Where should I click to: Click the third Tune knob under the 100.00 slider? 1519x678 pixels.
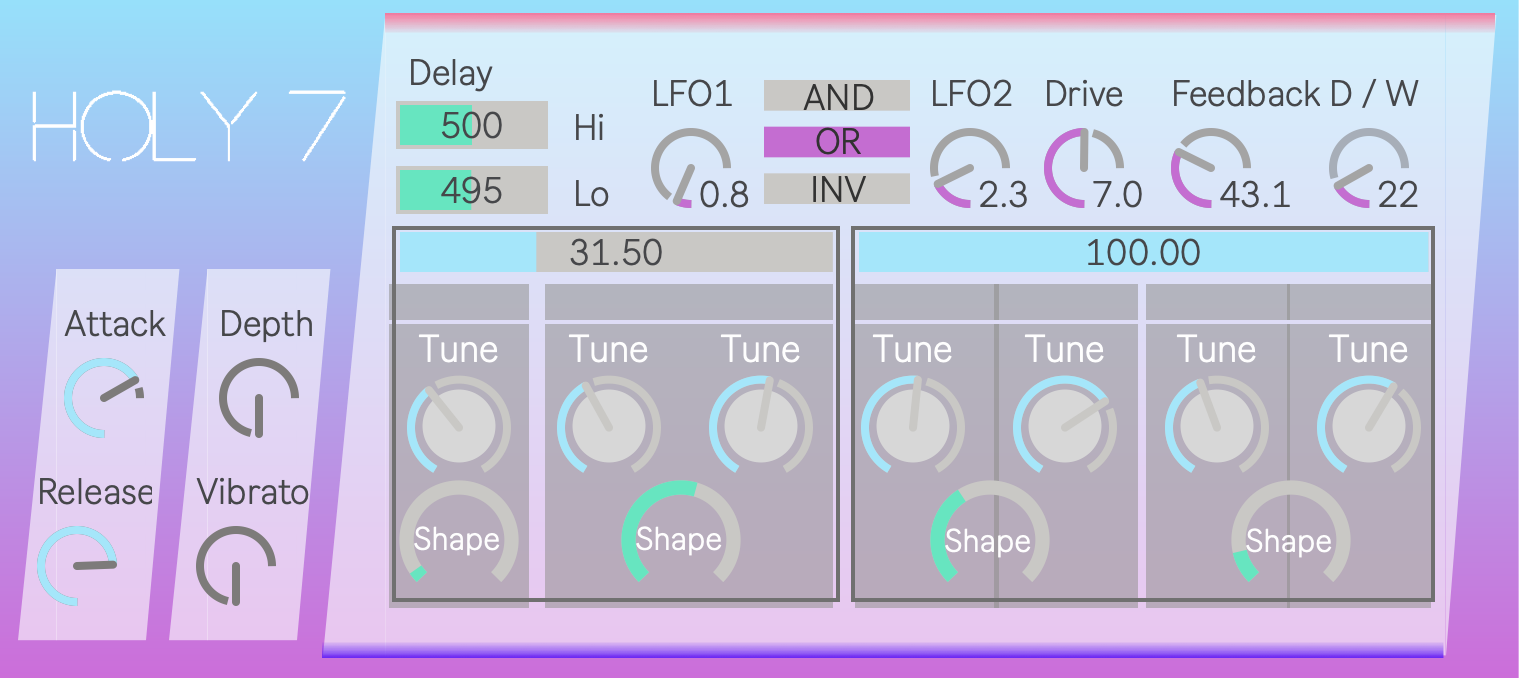1217,425
